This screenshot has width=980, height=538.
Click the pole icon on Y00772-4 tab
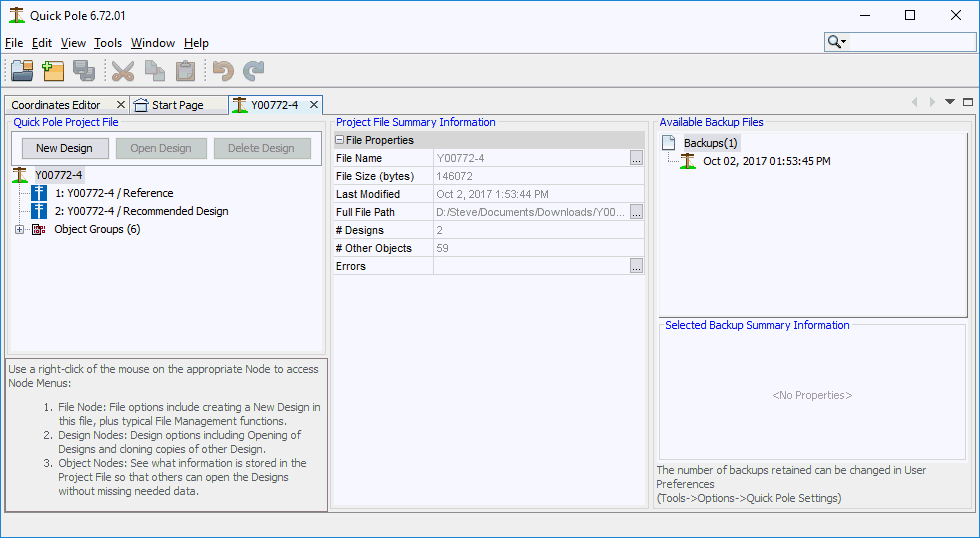point(240,105)
